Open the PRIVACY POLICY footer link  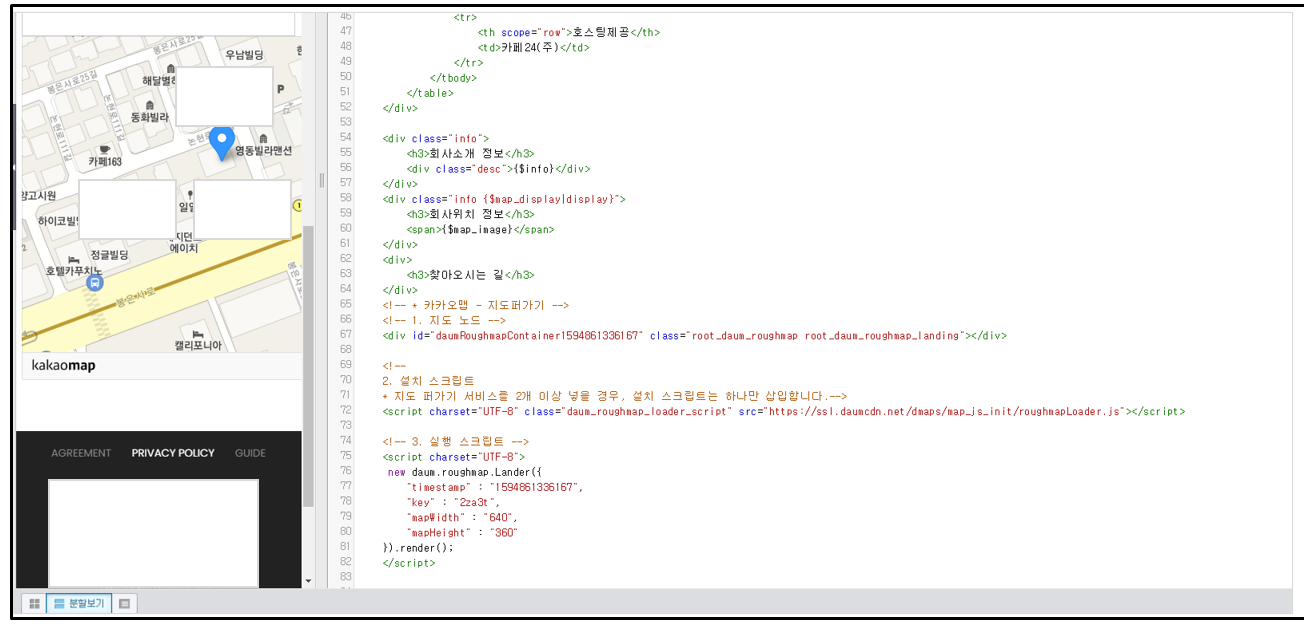coord(173,453)
